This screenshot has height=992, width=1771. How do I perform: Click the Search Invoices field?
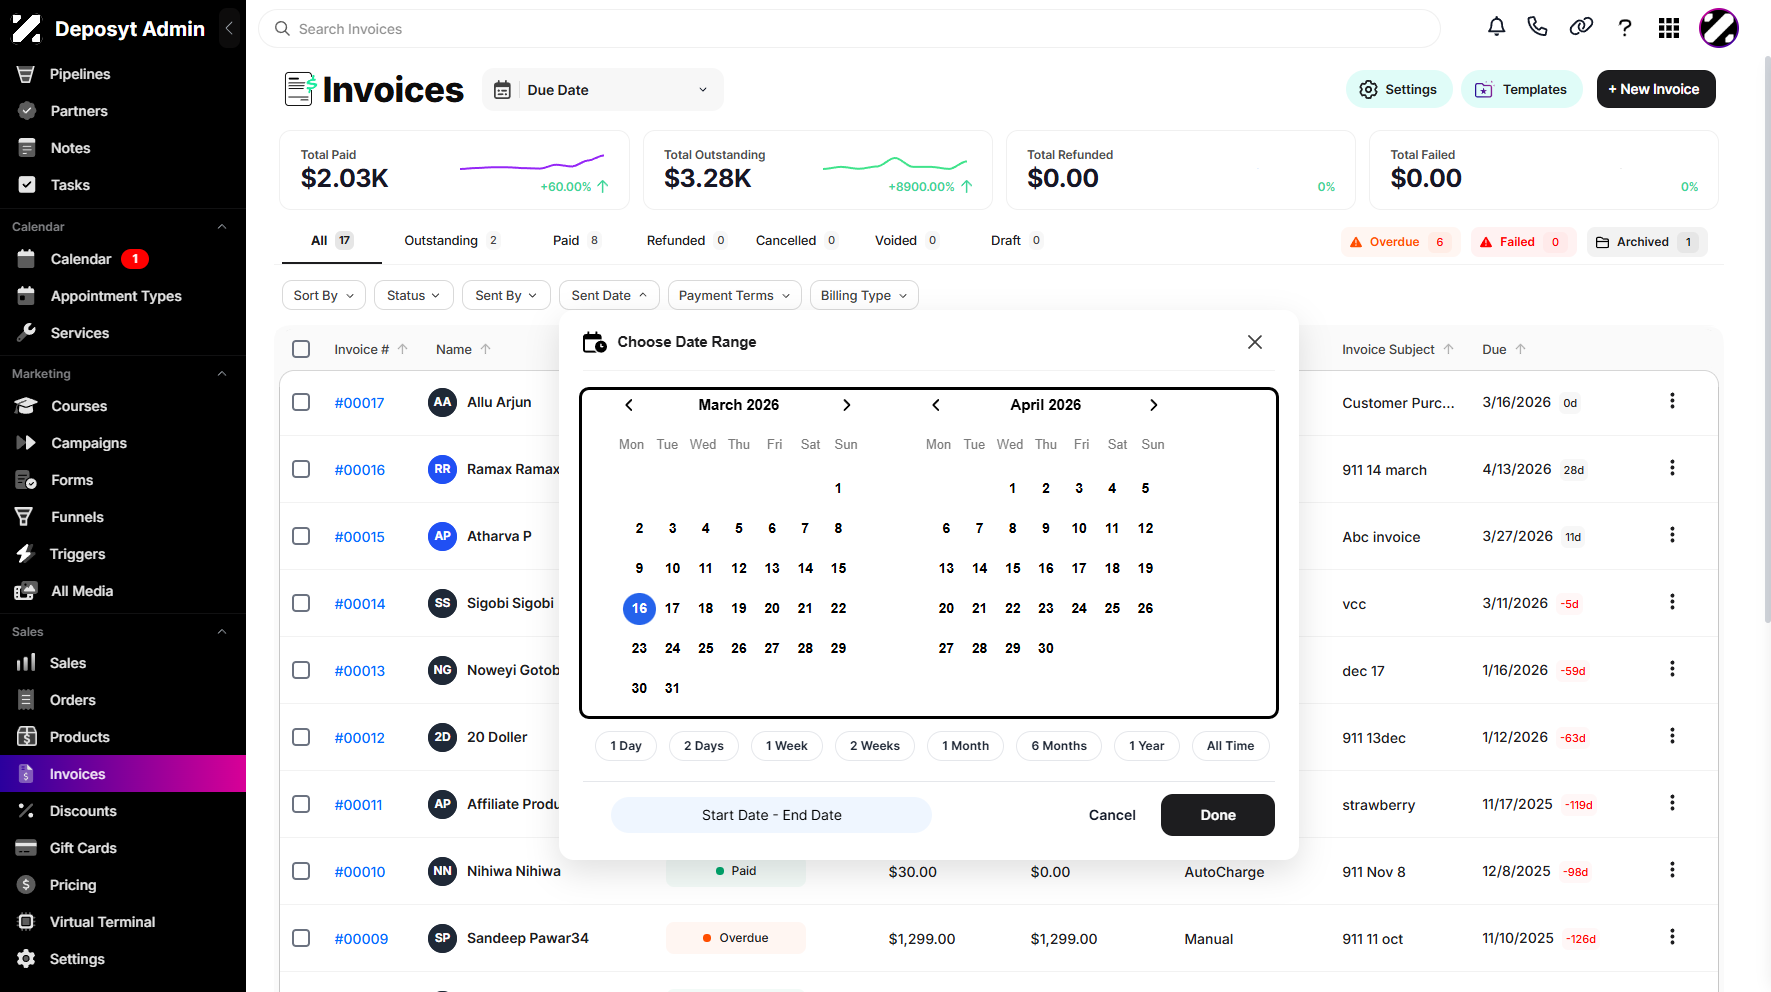tap(849, 29)
